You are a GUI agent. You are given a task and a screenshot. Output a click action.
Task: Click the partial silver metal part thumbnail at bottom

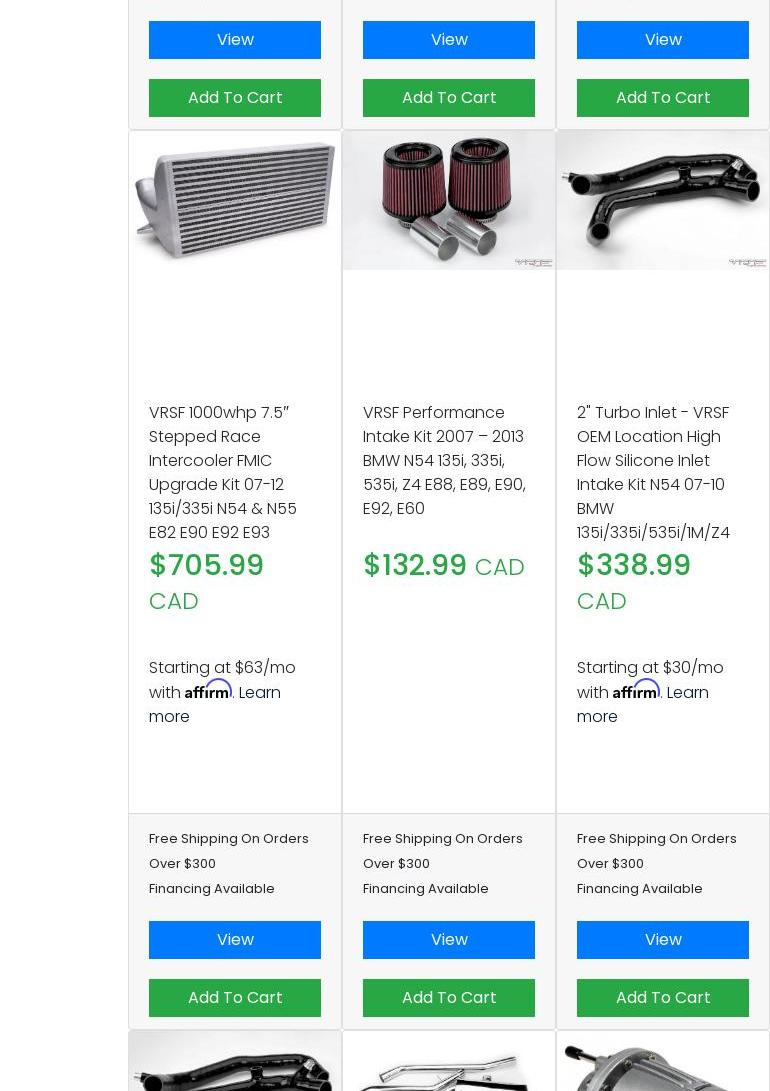coord(663,1068)
